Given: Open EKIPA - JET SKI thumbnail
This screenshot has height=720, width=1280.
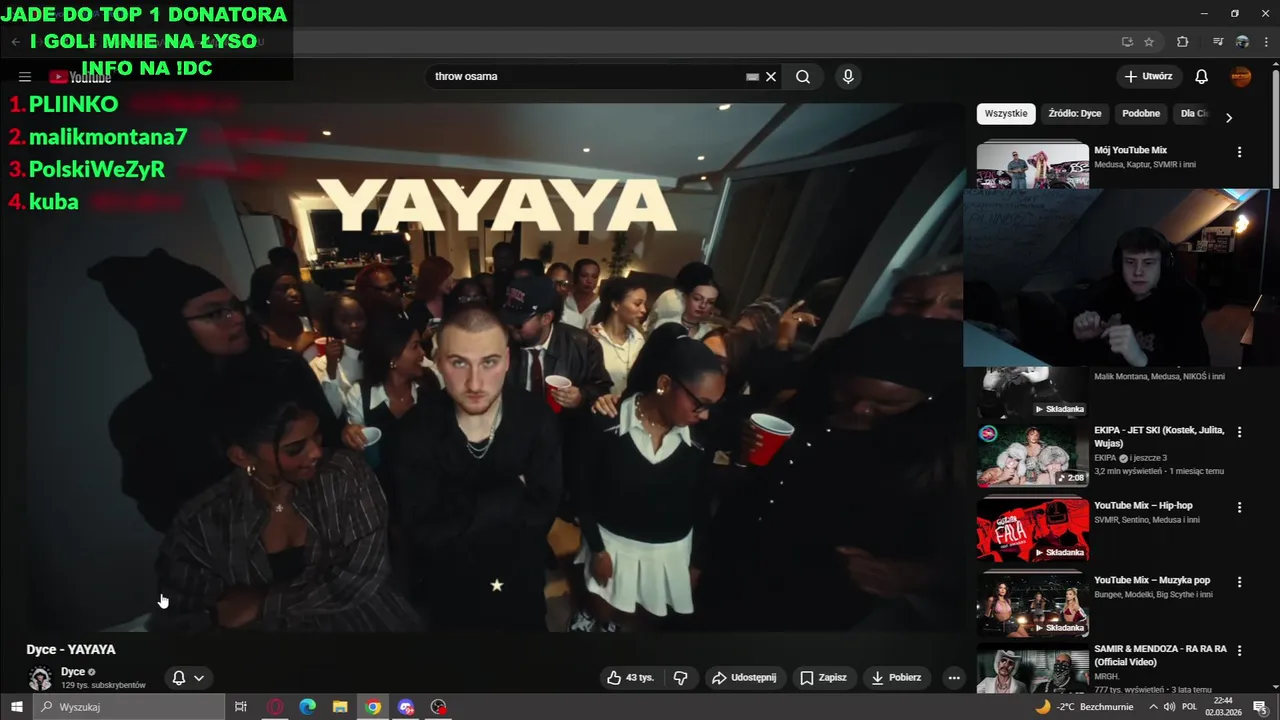Looking at the screenshot, I should tap(1033, 455).
